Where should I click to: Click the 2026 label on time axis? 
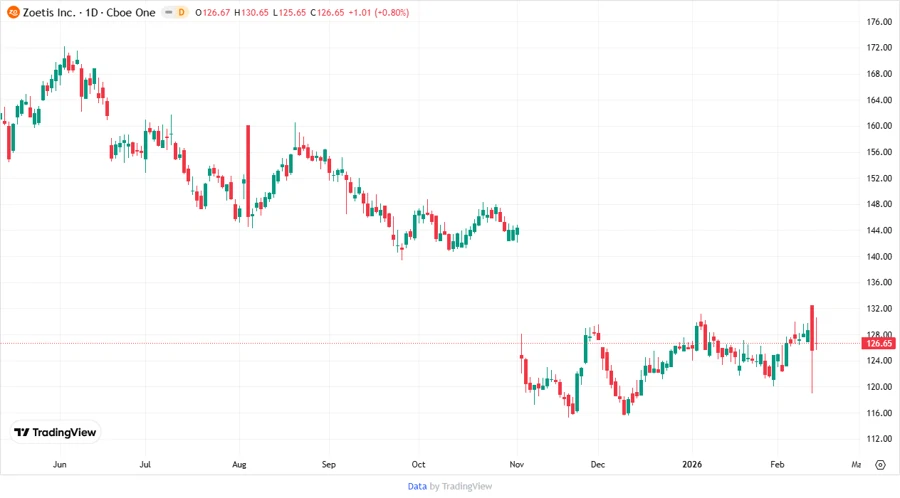tap(692, 464)
